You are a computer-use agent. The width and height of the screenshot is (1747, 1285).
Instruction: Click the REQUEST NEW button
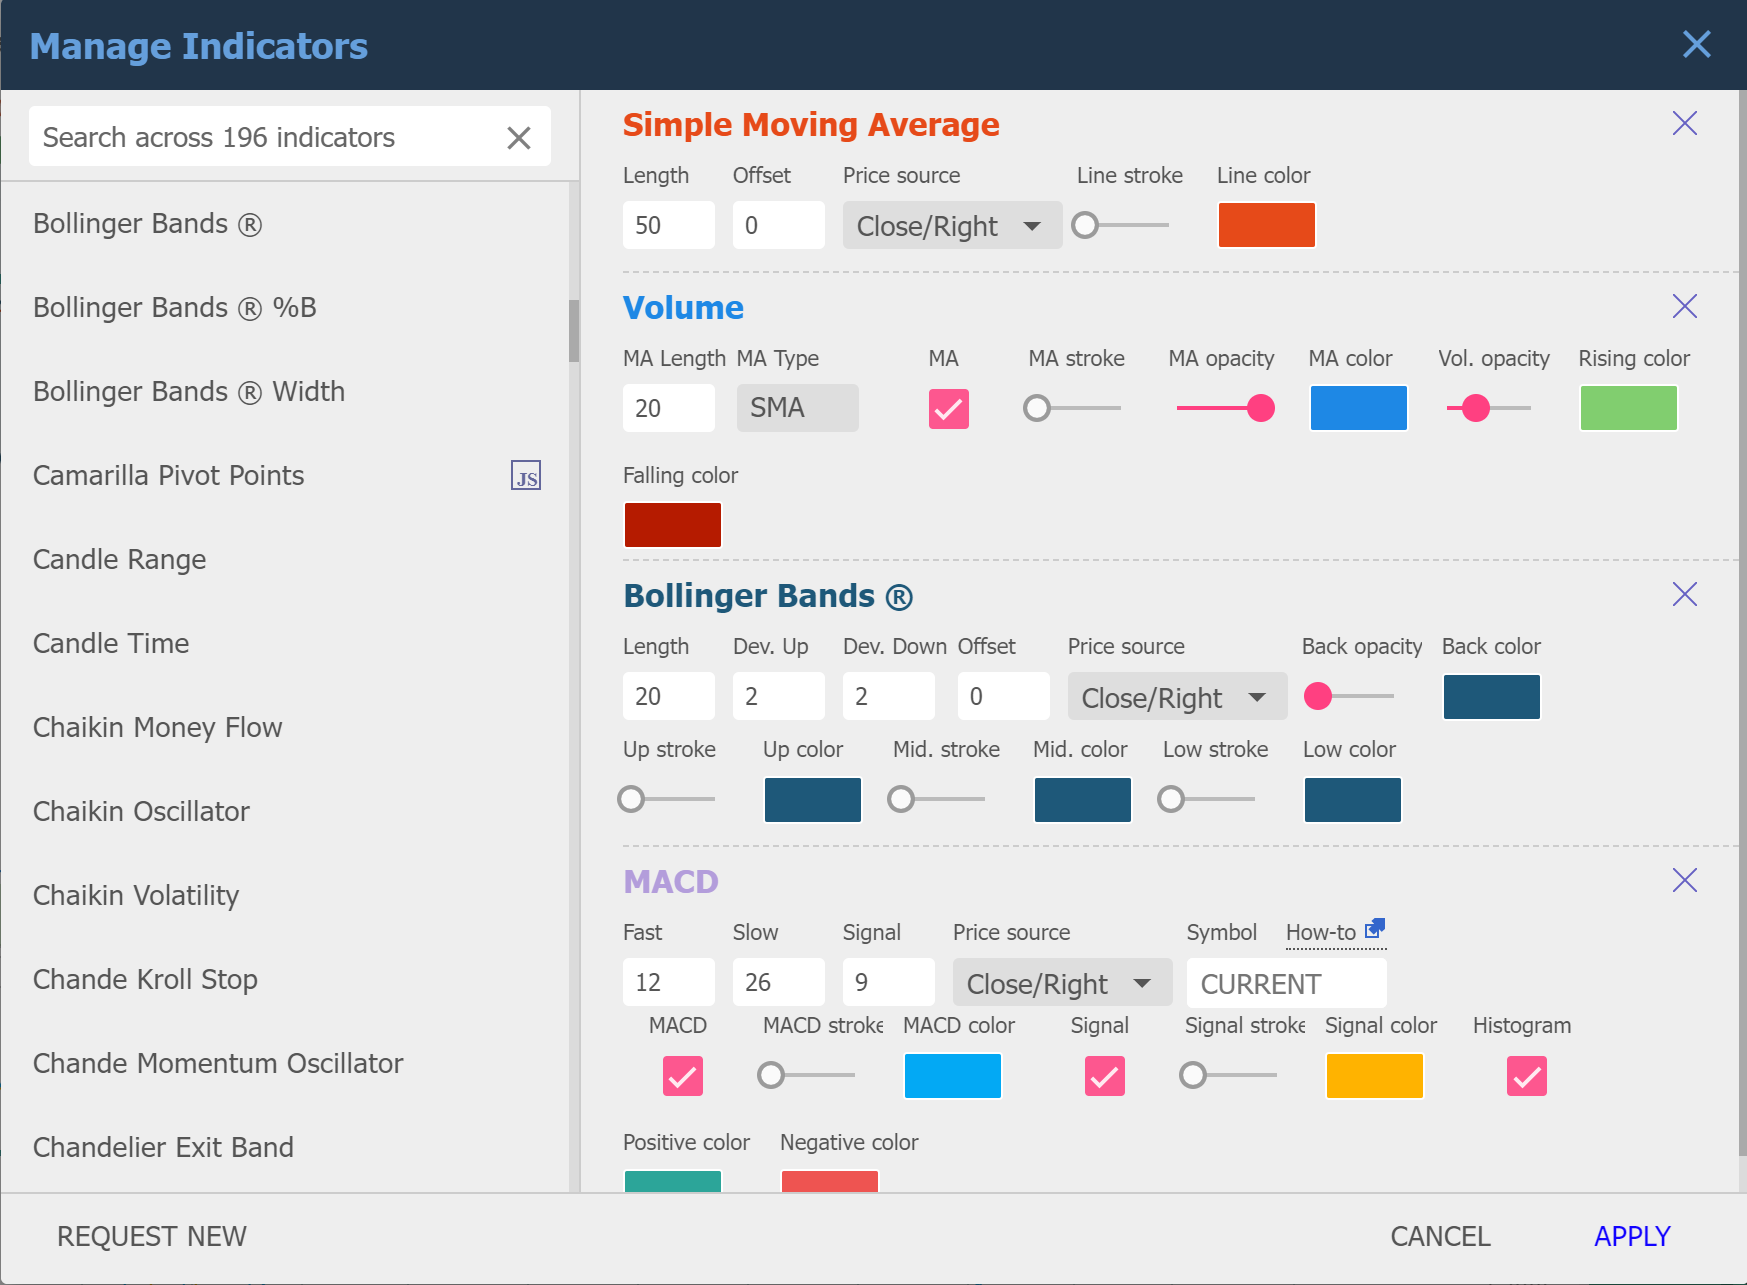click(152, 1237)
